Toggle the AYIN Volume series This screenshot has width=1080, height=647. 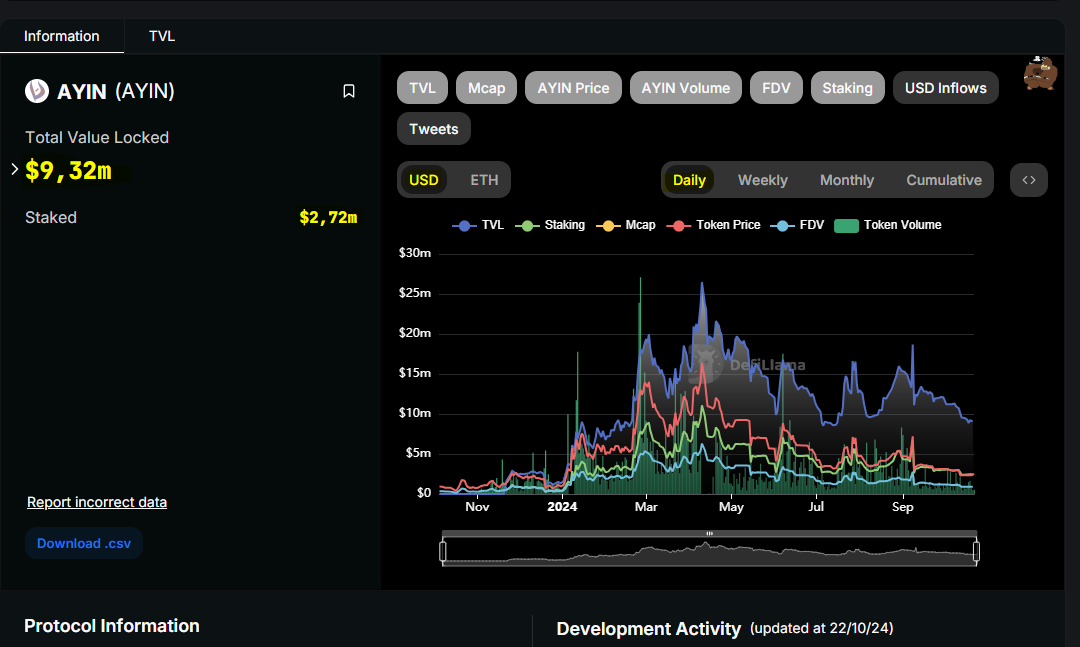click(685, 88)
